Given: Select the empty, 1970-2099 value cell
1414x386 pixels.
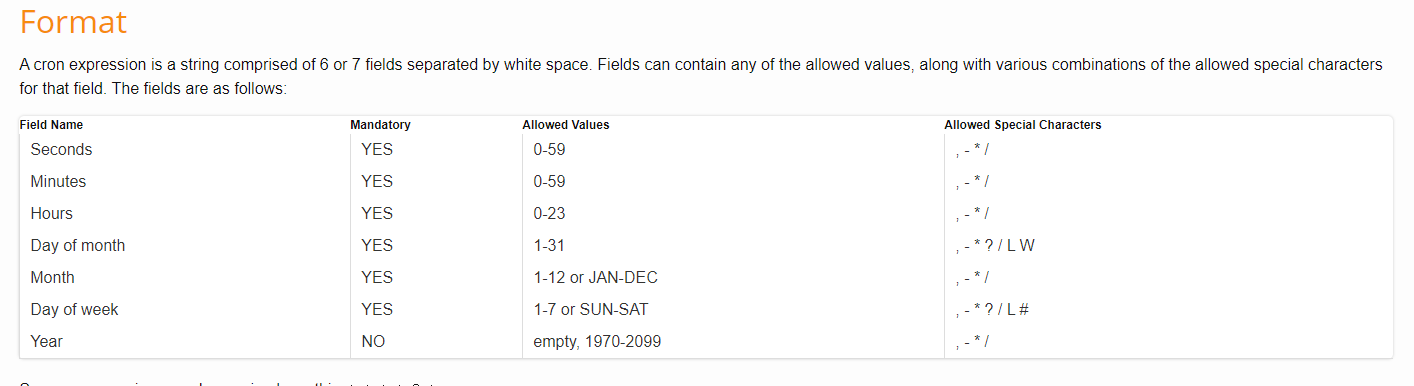Looking at the screenshot, I should (x=597, y=342).
